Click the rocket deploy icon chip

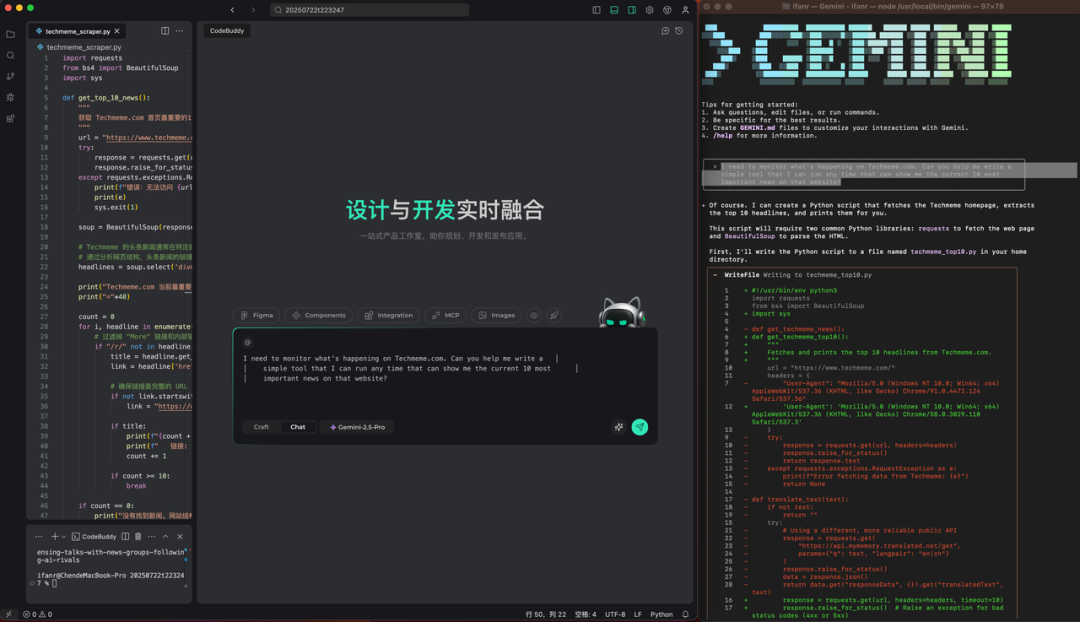point(554,315)
